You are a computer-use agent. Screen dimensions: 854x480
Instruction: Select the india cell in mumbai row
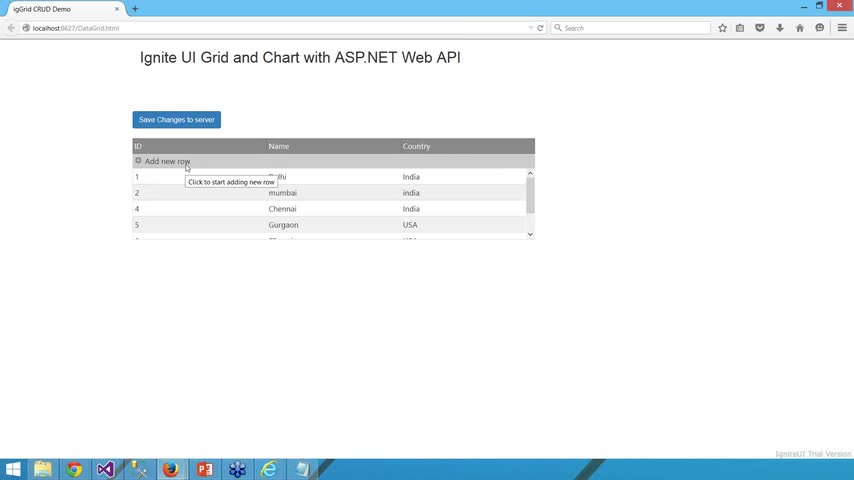pyautogui.click(x=463, y=193)
